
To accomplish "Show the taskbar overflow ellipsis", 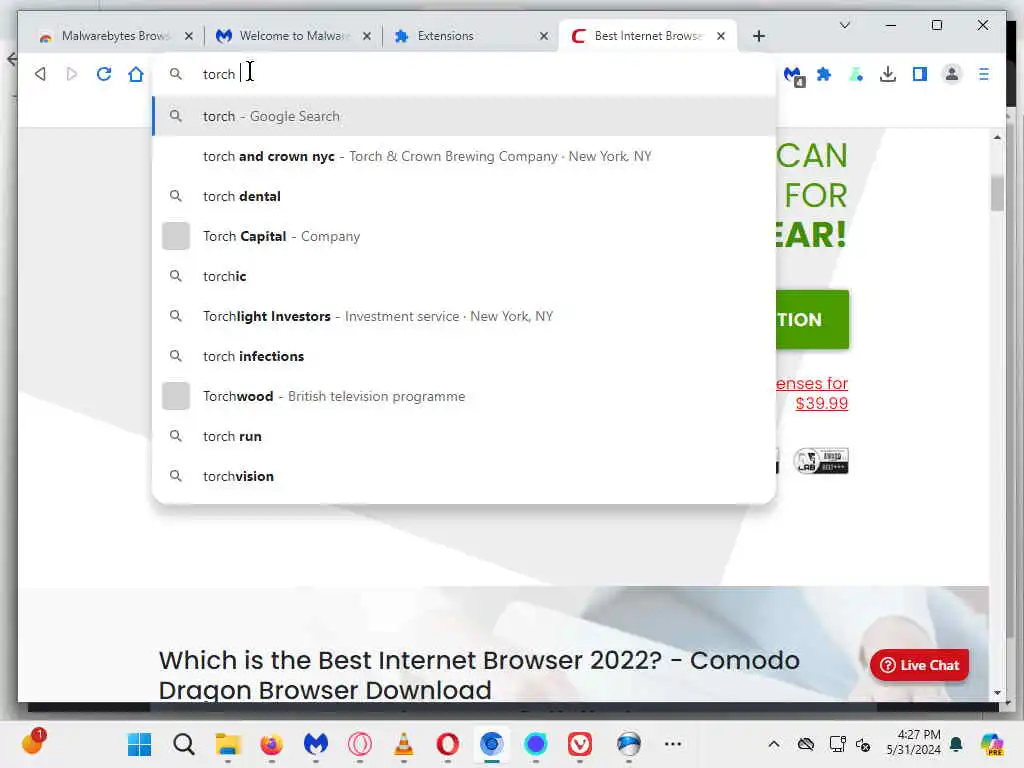I will (673, 744).
